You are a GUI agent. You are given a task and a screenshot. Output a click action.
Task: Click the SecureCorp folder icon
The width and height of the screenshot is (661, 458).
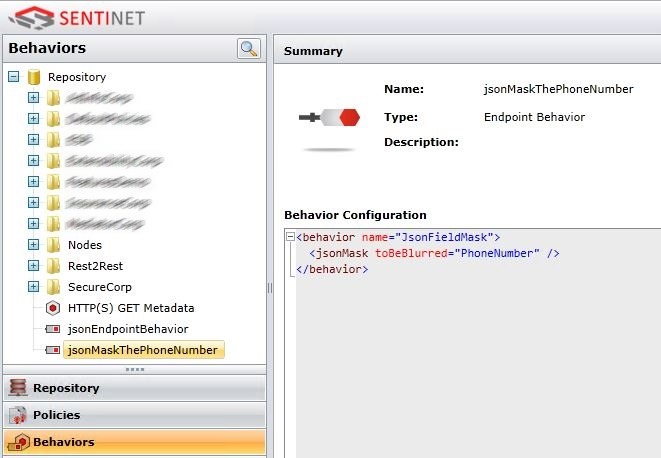[54, 287]
